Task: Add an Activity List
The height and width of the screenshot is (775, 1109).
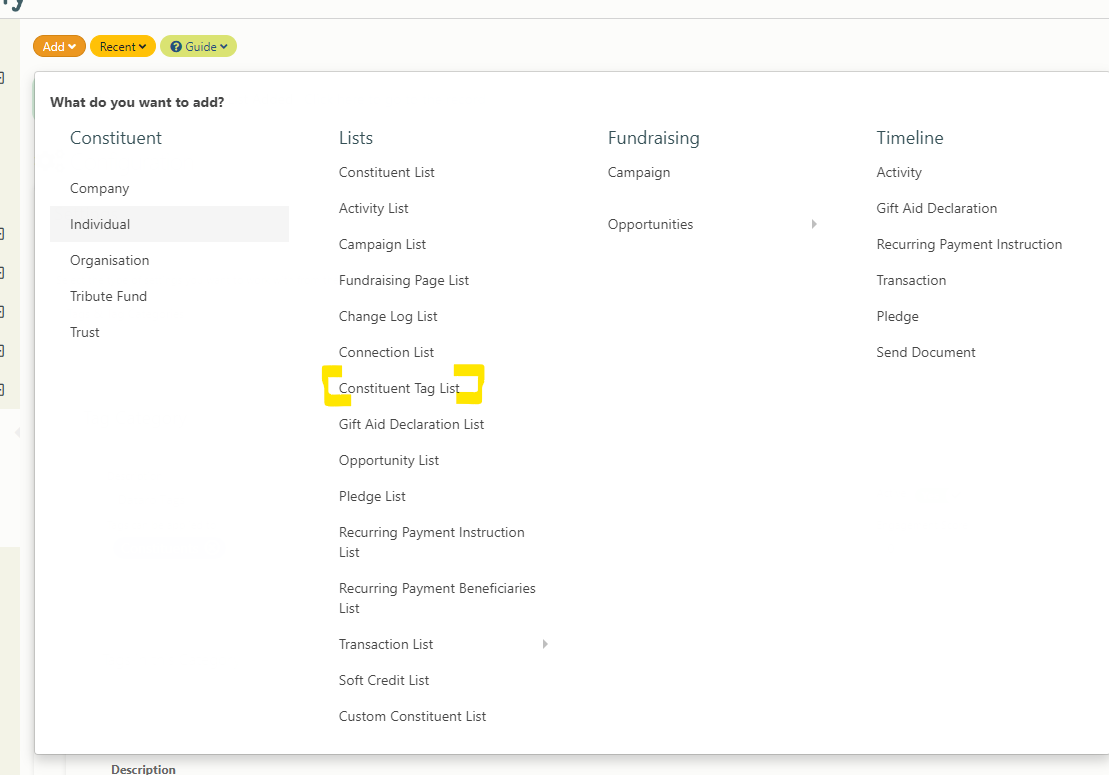Action: pos(373,209)
